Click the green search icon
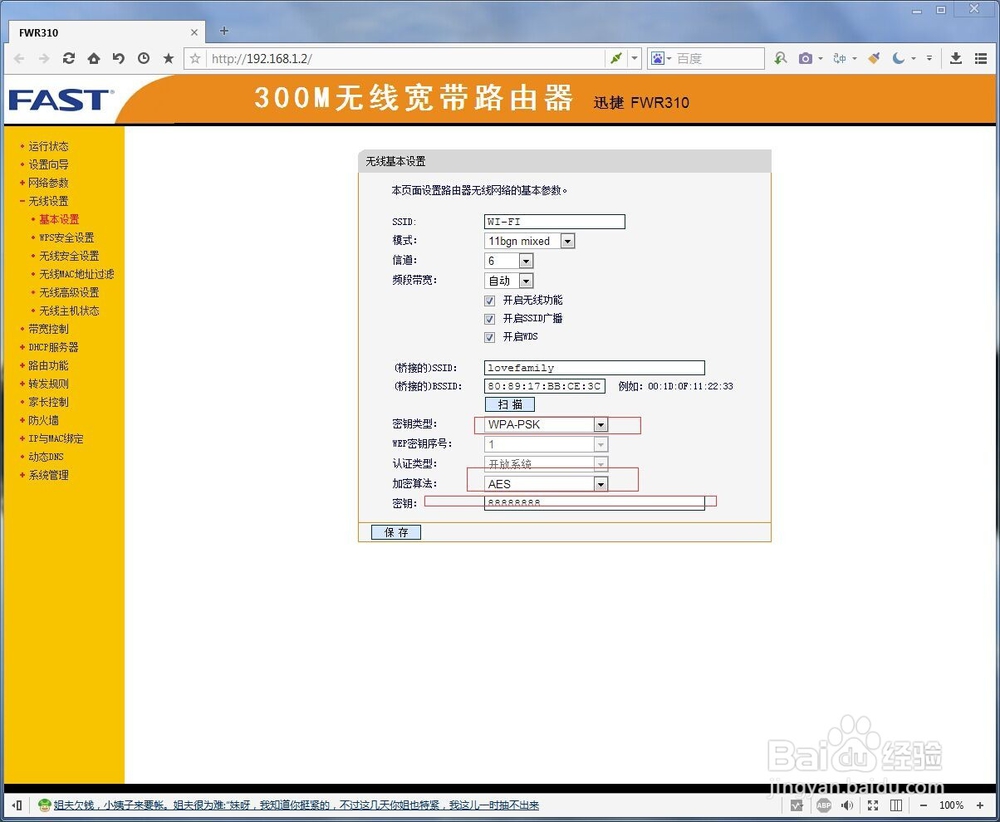Viewport: 1000px width, 822px height. pyautogui.click(x=781, y=59)
